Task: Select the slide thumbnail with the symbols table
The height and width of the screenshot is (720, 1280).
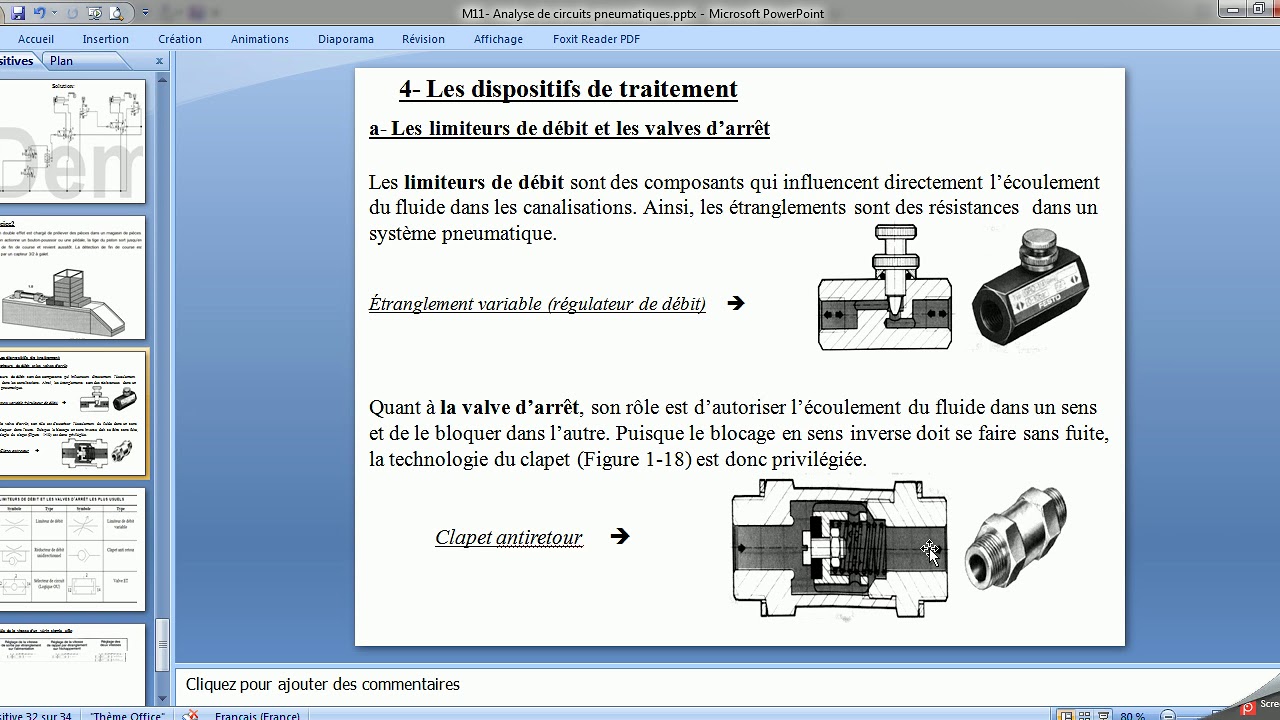Action: [x=72, y=549]
